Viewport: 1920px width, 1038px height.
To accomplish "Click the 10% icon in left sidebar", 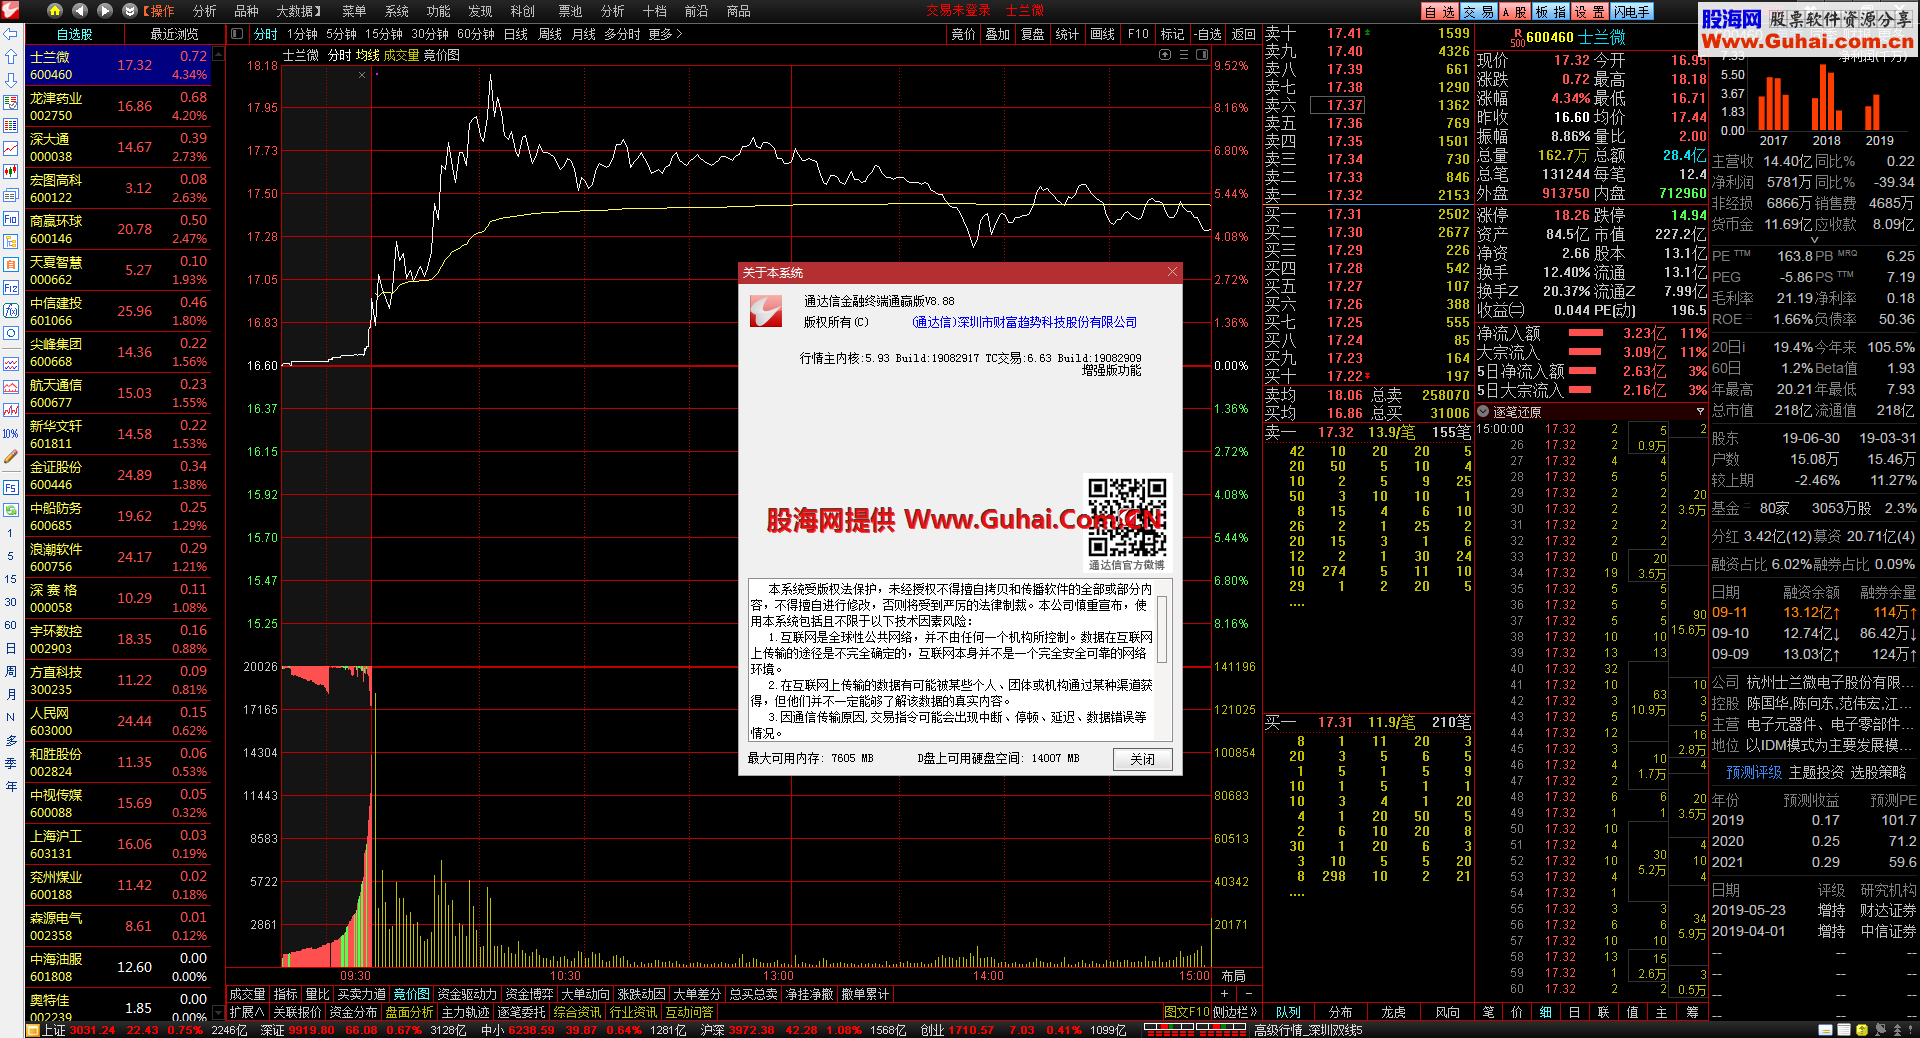I will tap(11, 433).
